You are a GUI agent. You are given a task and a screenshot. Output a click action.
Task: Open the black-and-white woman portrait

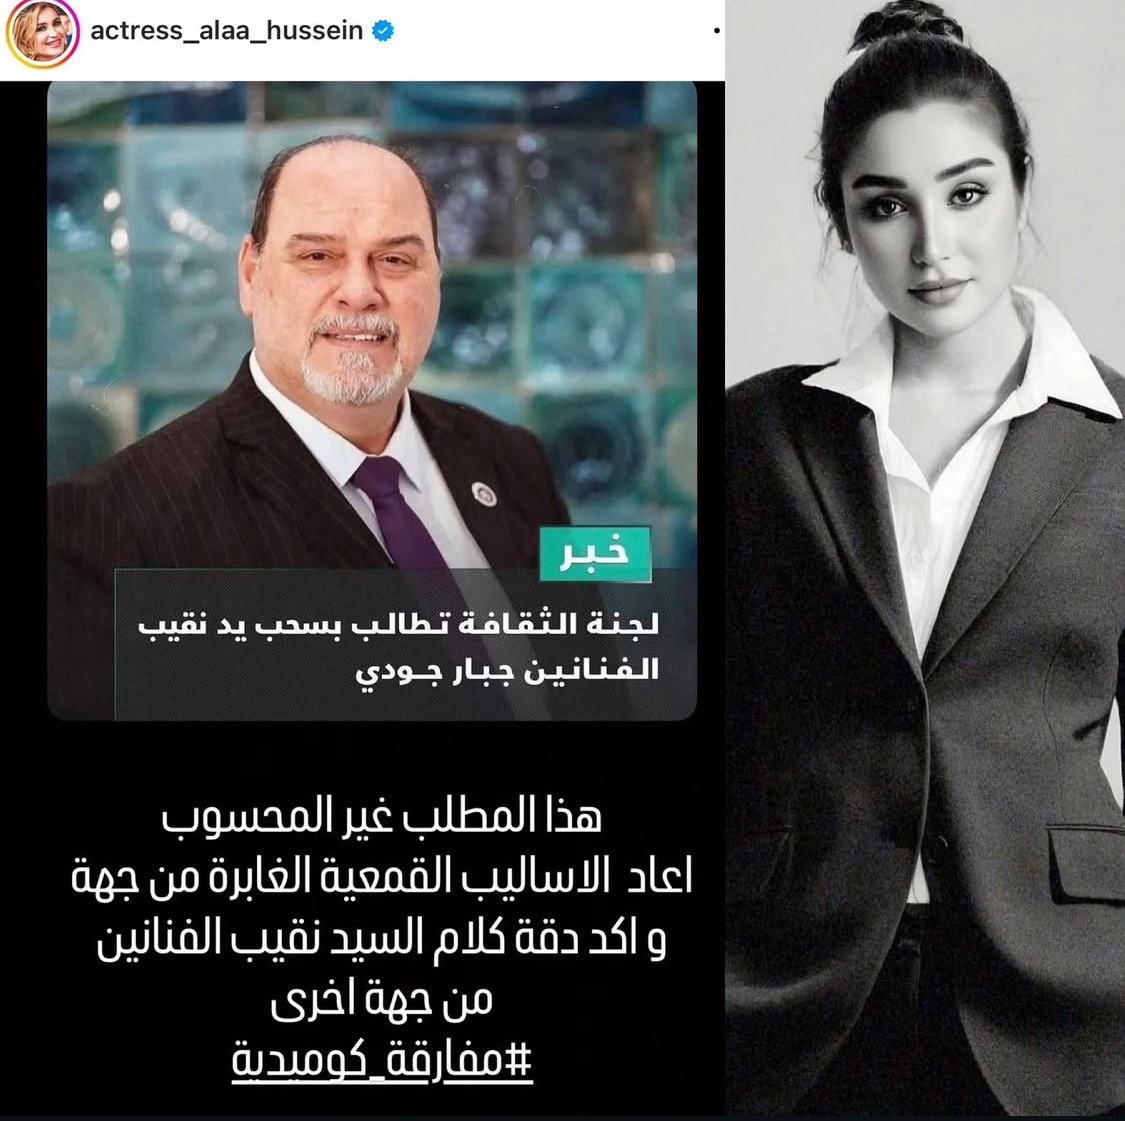point(925,560)
